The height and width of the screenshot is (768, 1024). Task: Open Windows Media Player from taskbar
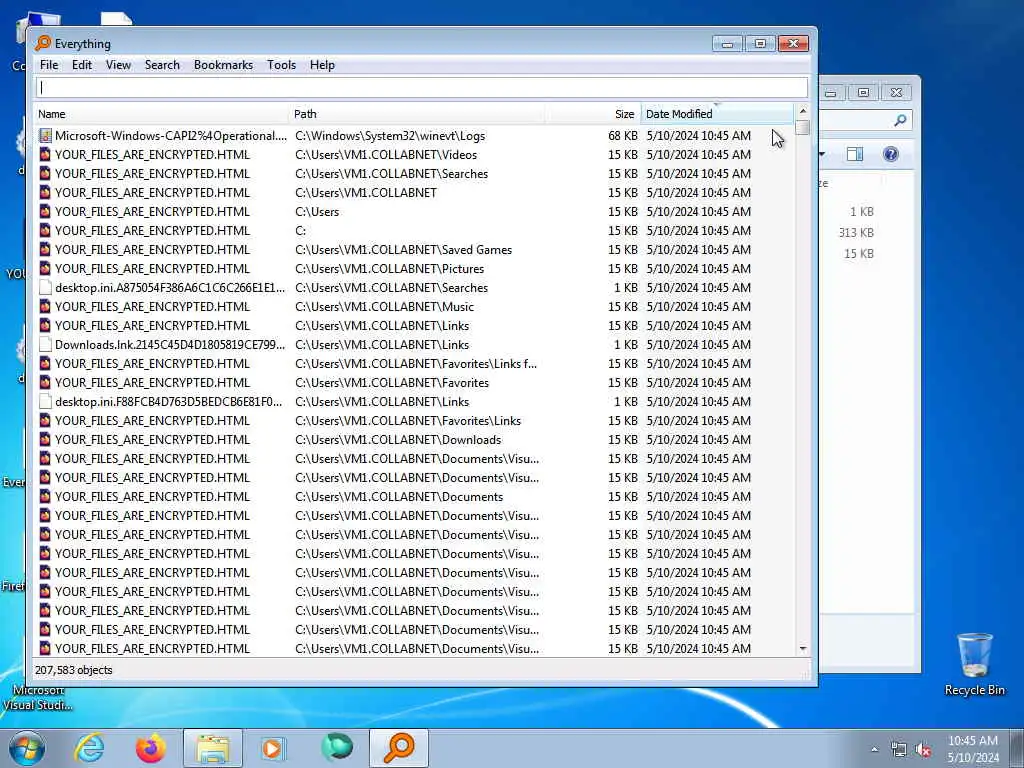[x=273, y=748]
